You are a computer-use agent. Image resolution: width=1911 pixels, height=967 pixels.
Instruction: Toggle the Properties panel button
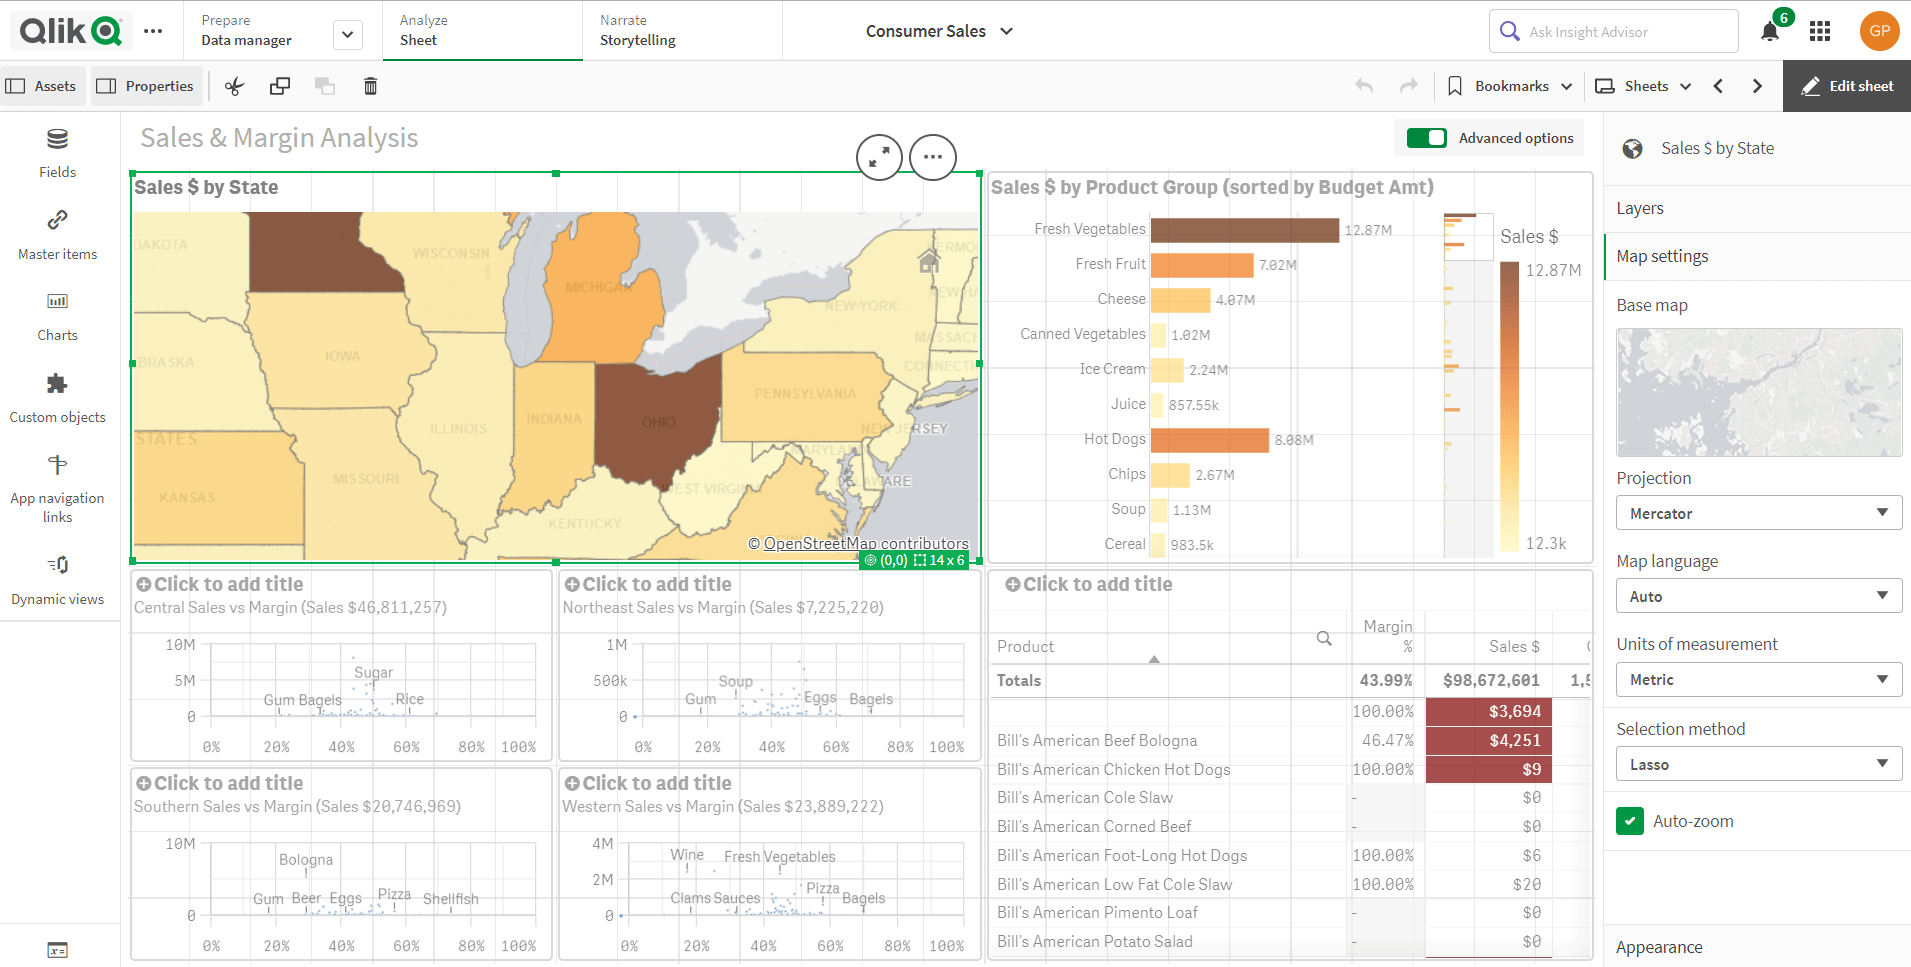(146, 86)
